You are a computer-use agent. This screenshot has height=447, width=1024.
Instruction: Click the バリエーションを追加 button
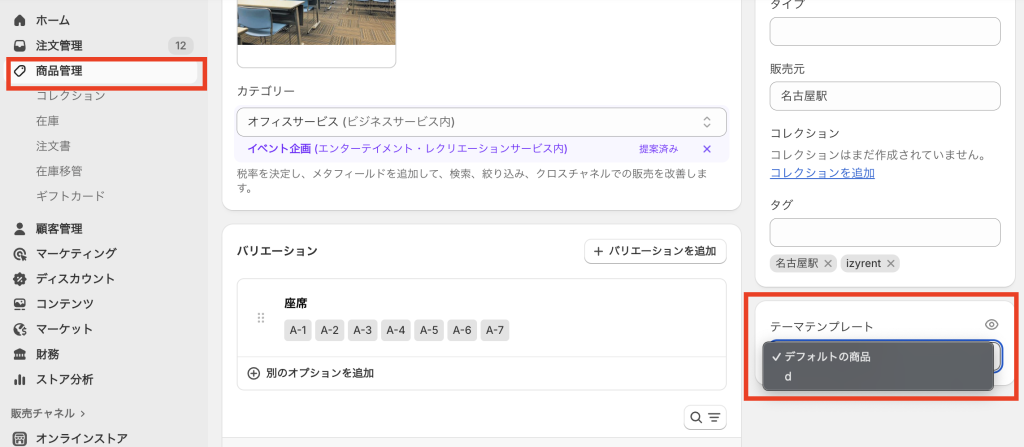point(655,252)
